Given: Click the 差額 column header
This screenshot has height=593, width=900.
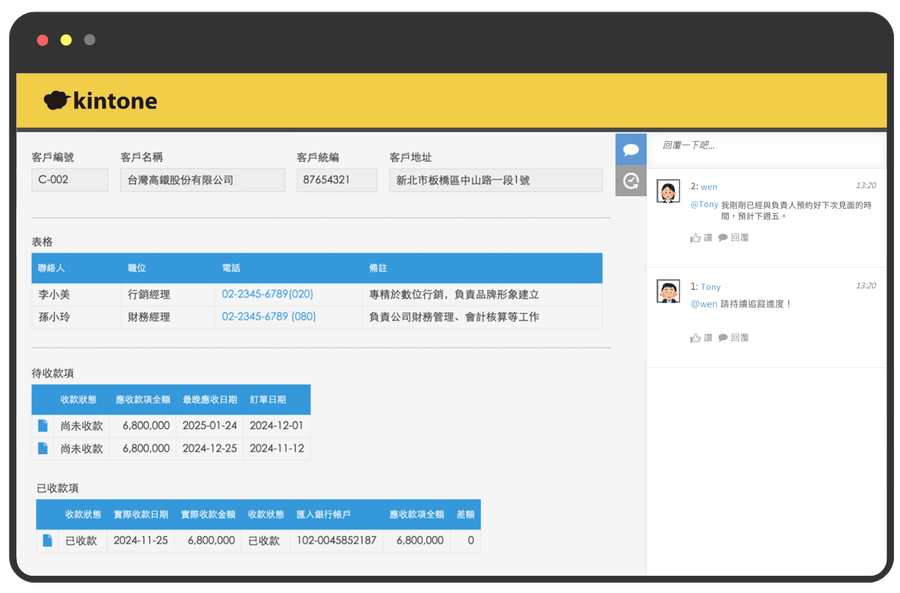Looking at the screenshot, I should click(465, 514).
